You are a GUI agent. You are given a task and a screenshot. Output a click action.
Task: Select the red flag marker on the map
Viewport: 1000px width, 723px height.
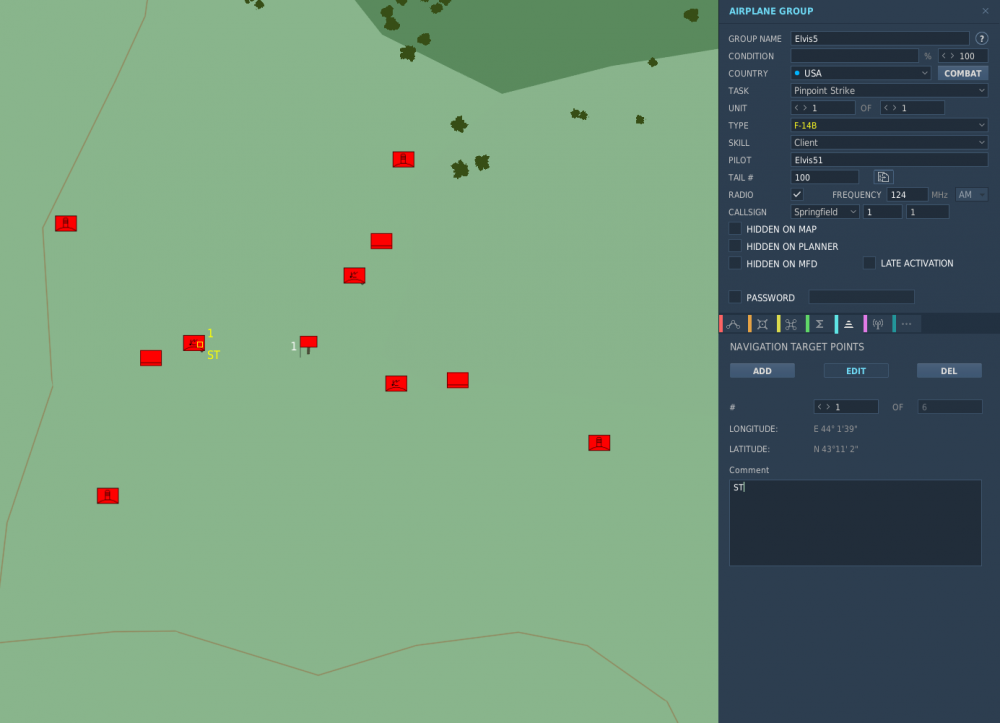click(x=308, y=343)
